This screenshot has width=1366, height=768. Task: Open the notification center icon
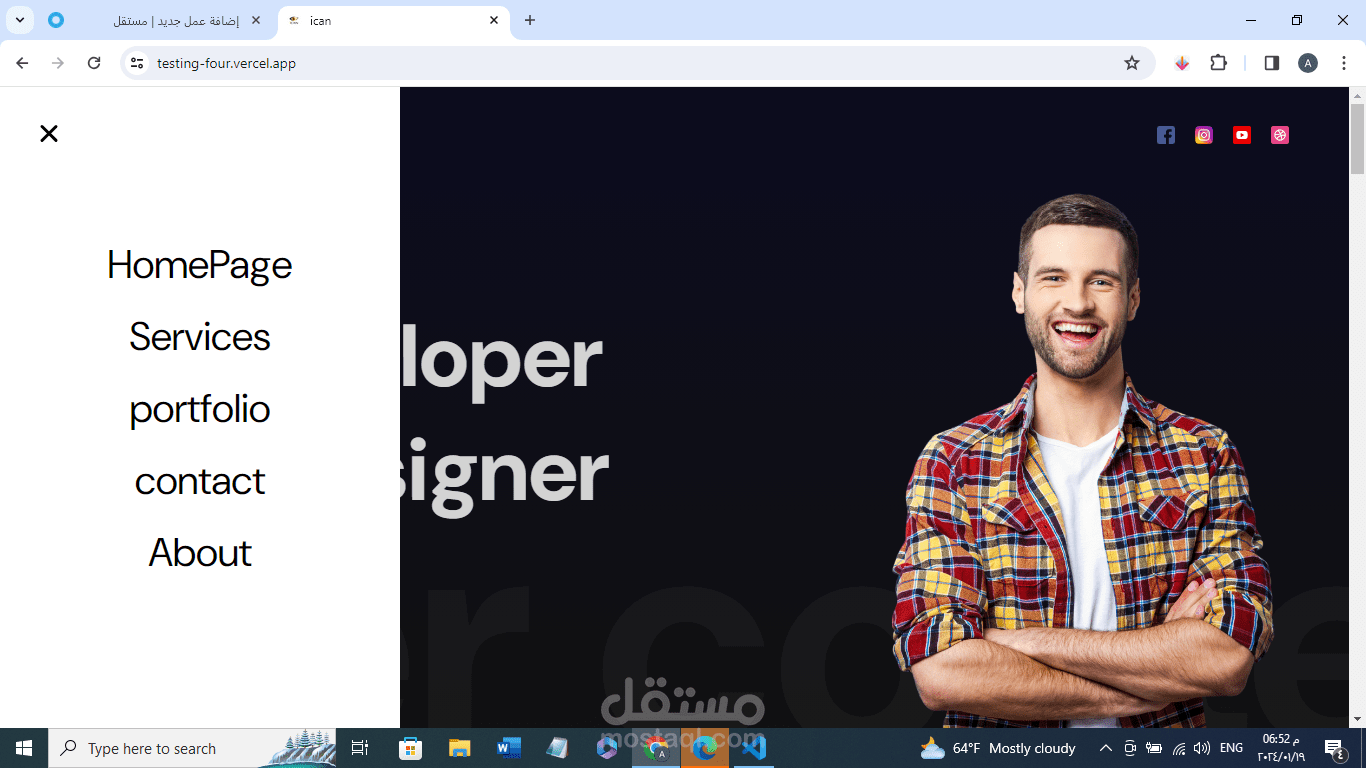point(1334,748)
